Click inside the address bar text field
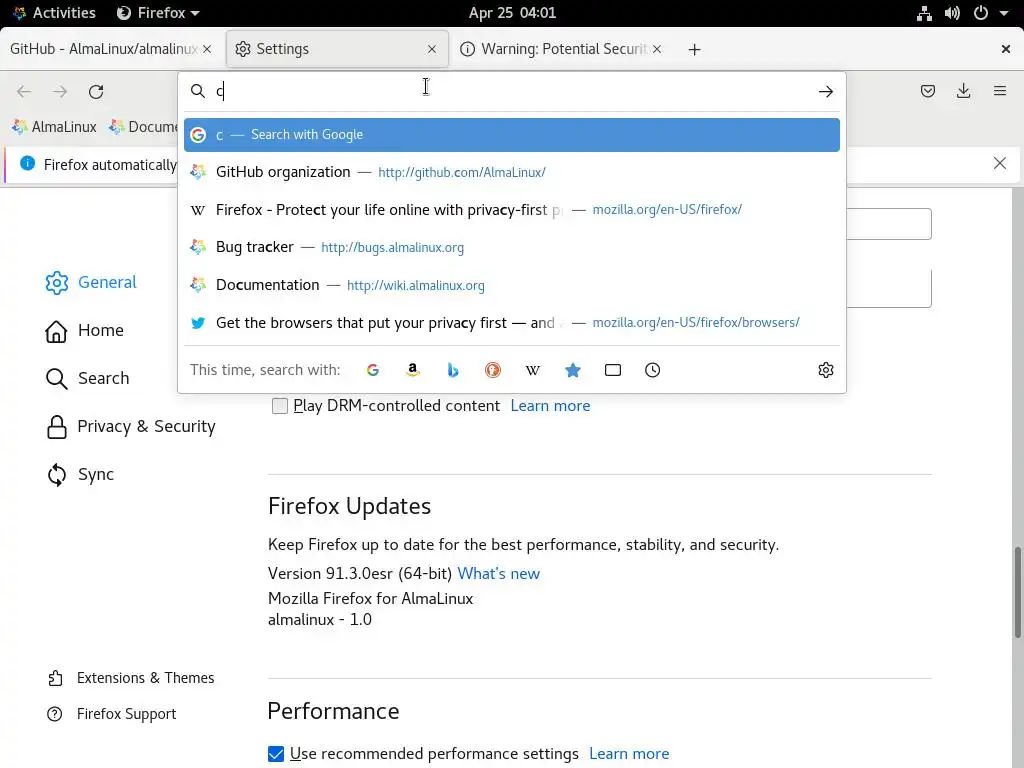1024x768 pixels. pos(513,91)
